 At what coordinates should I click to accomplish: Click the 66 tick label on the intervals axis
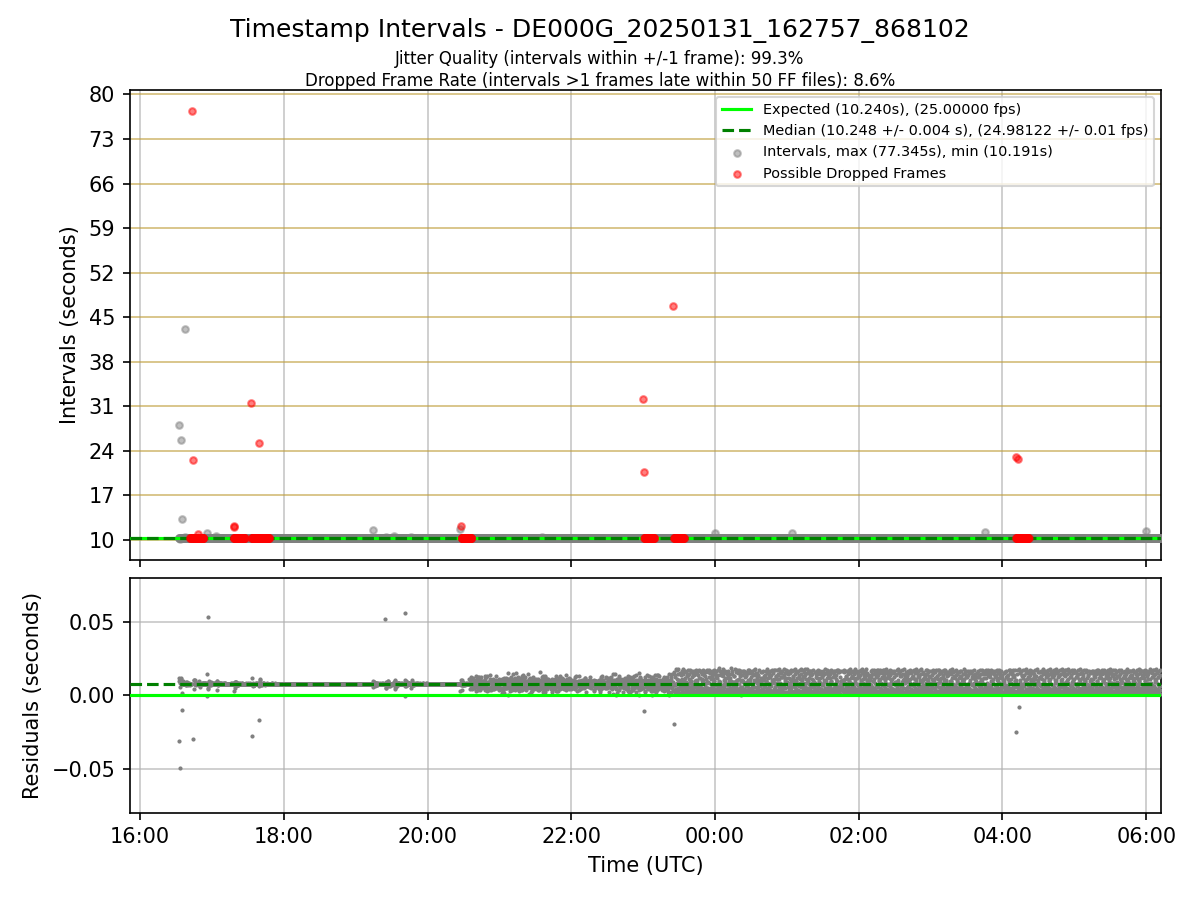[104, 184]
